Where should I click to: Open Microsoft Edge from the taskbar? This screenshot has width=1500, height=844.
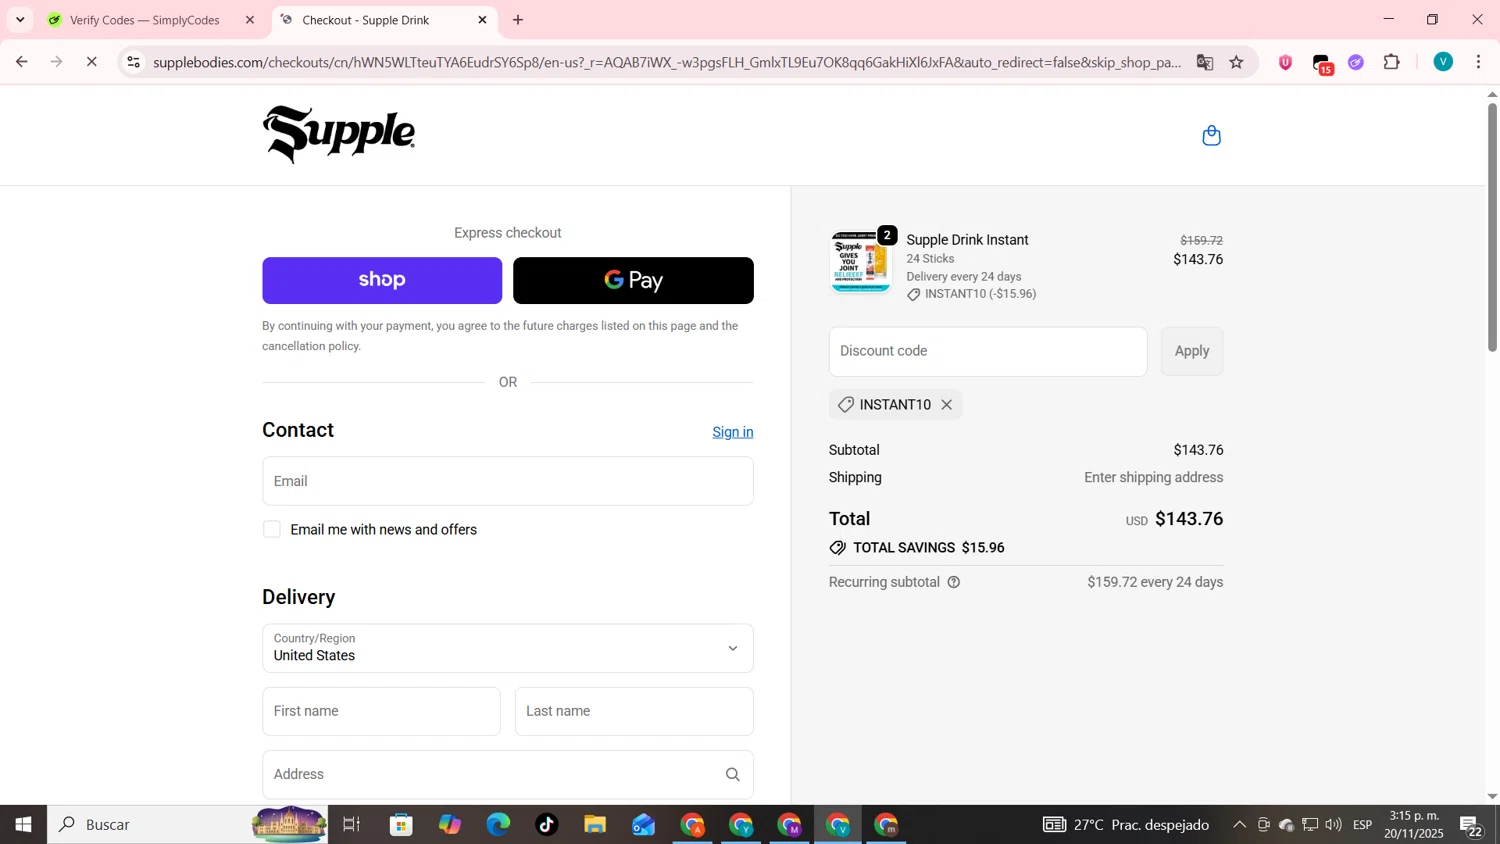point(498,825)
